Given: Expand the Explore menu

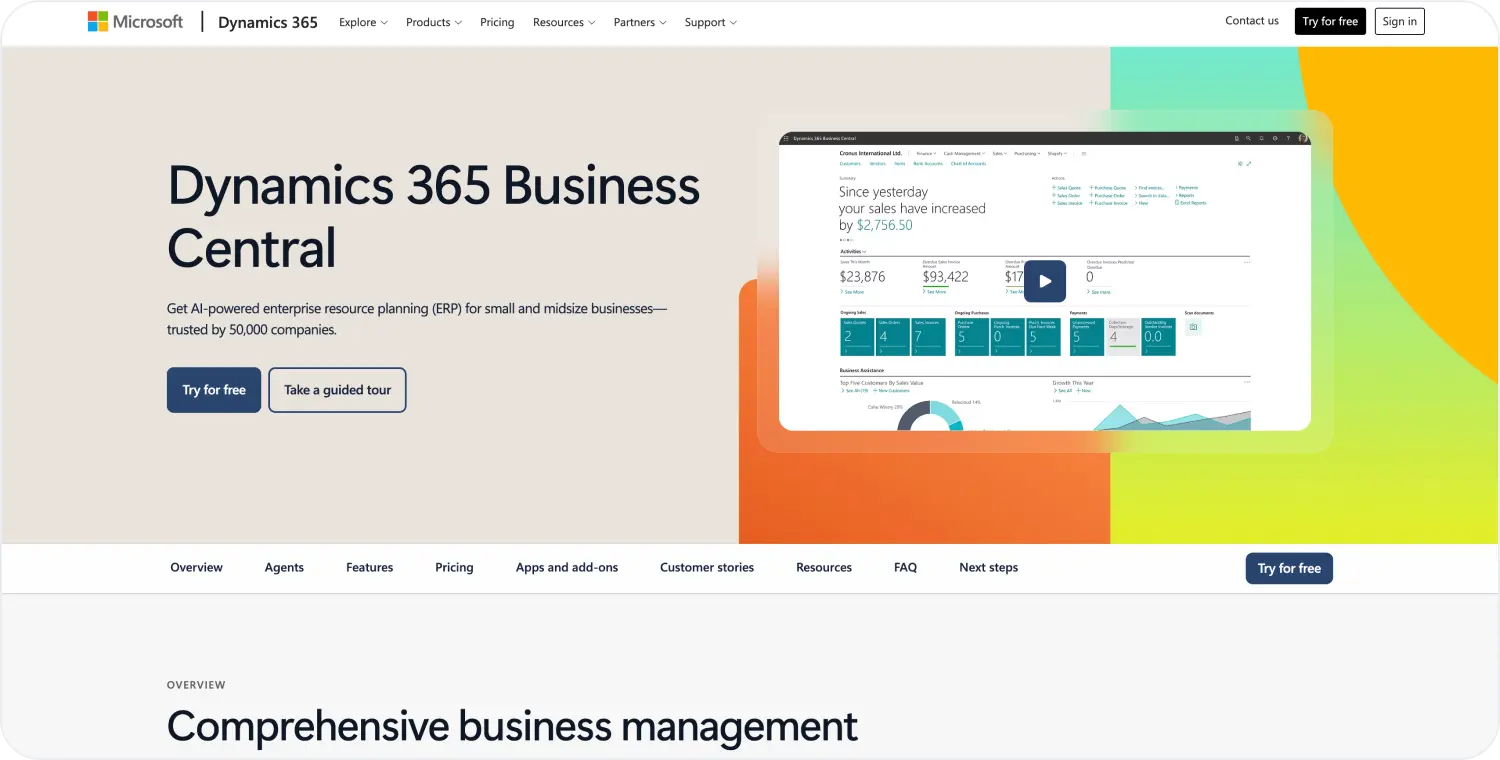Looking at the screenshot, I should pyautogui.click(x=363, y=22).
